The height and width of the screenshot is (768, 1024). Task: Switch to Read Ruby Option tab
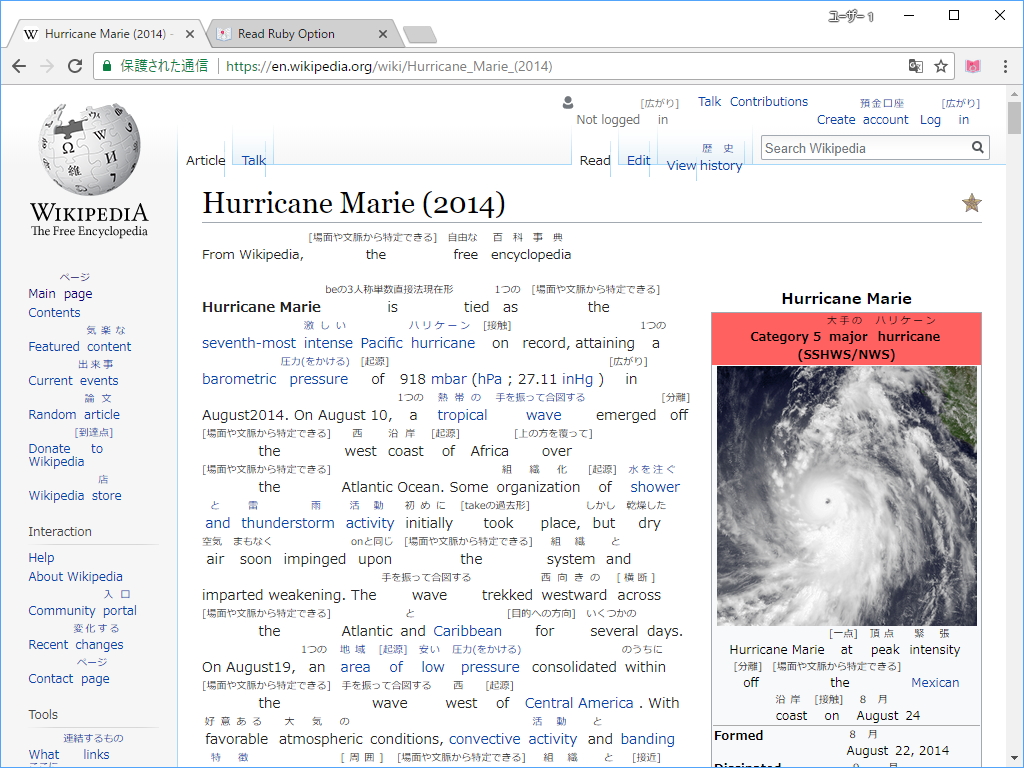coord(302,34)
